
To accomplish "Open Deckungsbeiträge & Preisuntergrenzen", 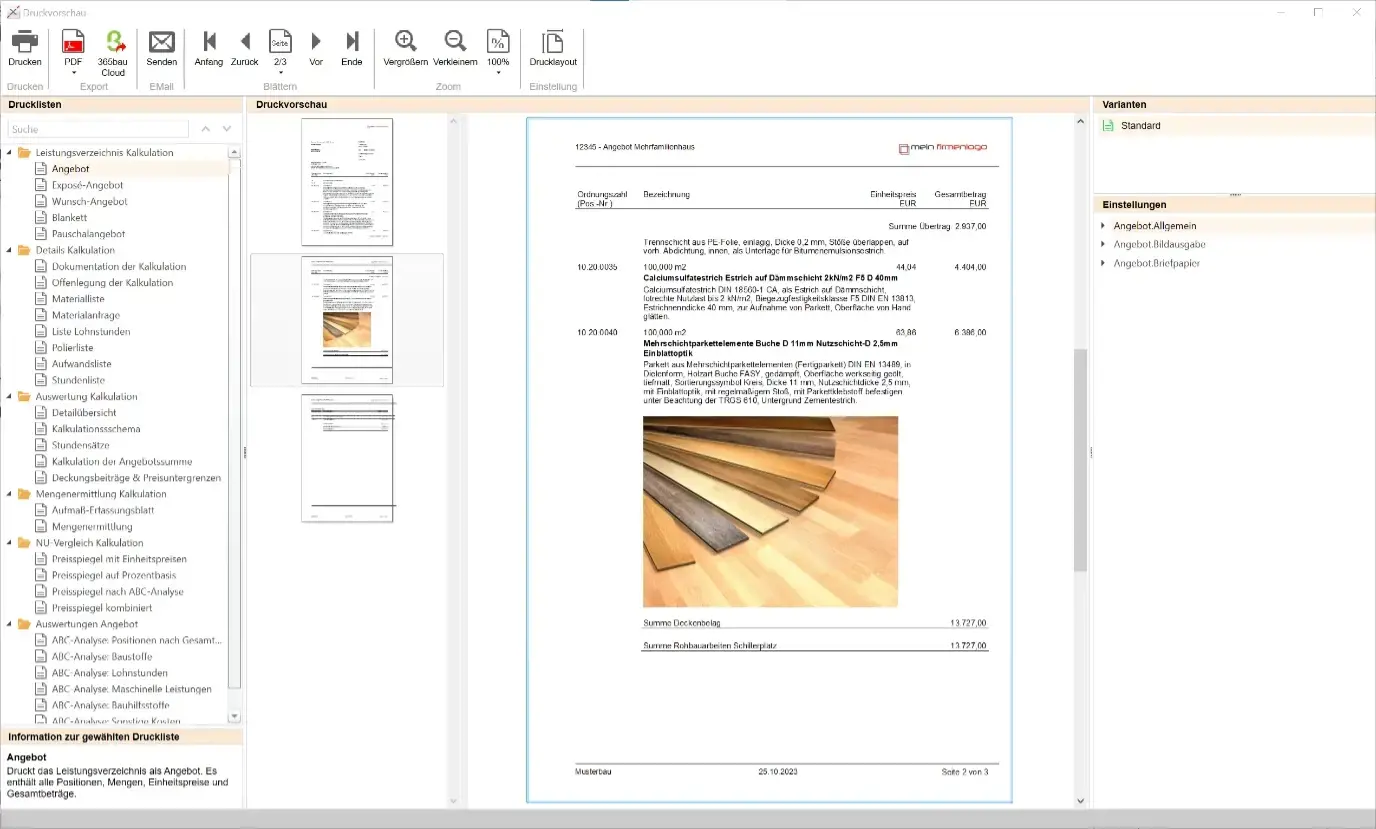I will point(136,477).
